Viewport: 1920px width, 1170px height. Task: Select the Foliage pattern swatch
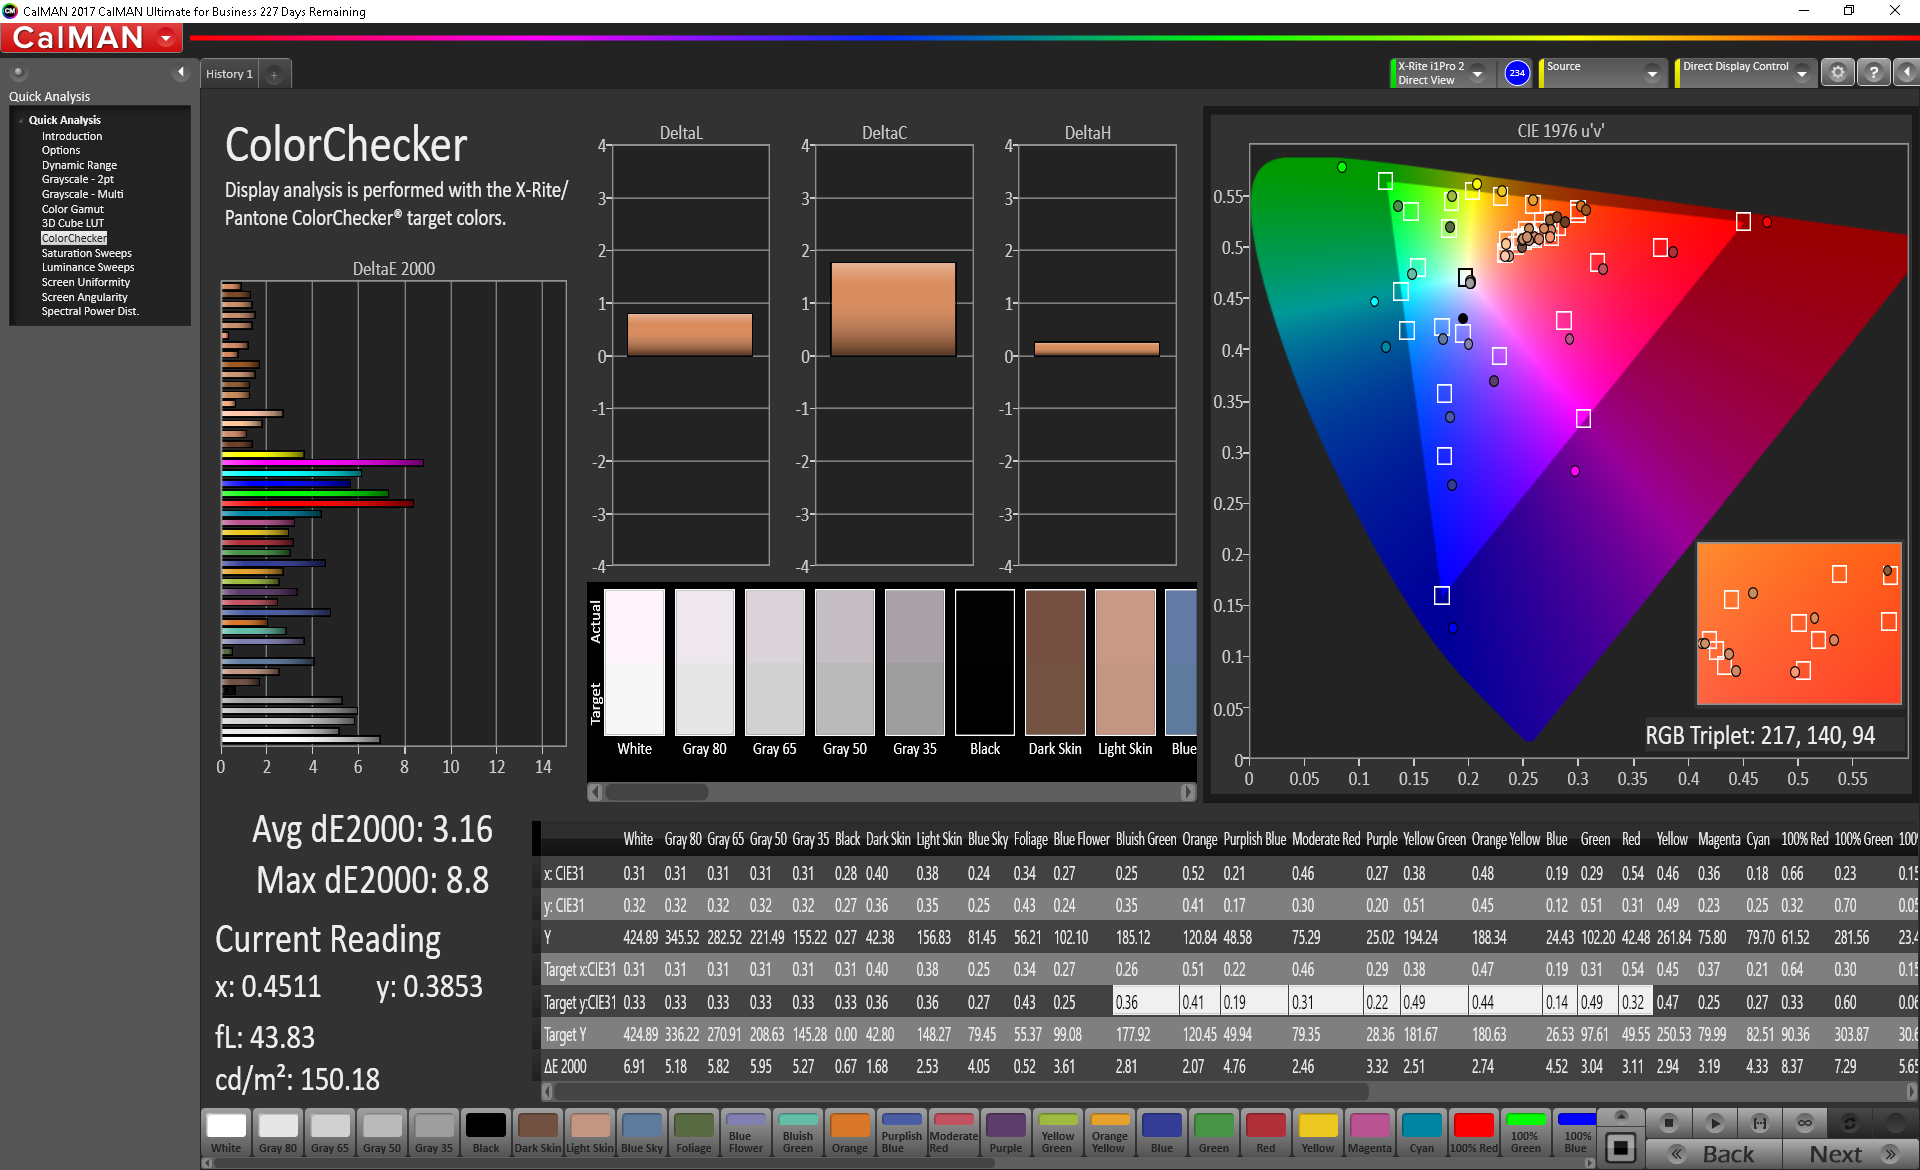694,1133
